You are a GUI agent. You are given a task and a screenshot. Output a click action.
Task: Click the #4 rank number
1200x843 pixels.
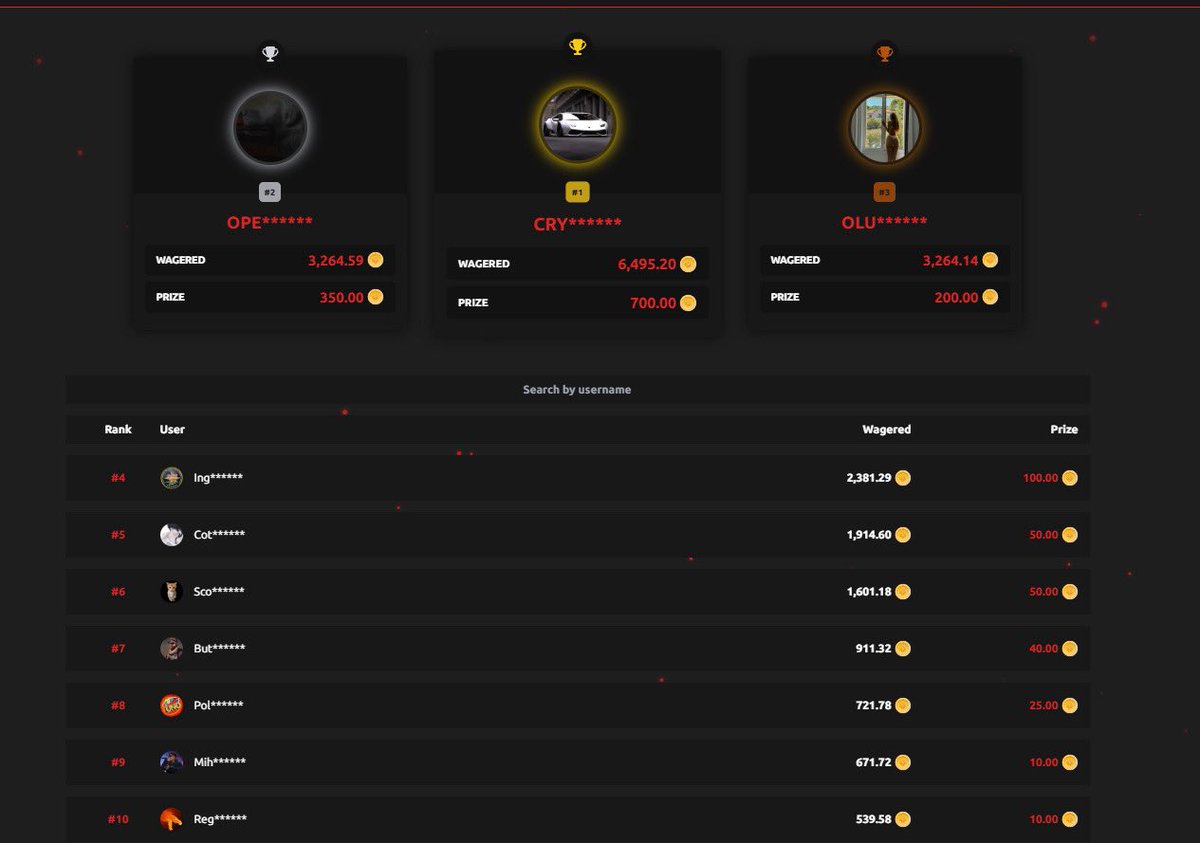click(x=118, y=478)
